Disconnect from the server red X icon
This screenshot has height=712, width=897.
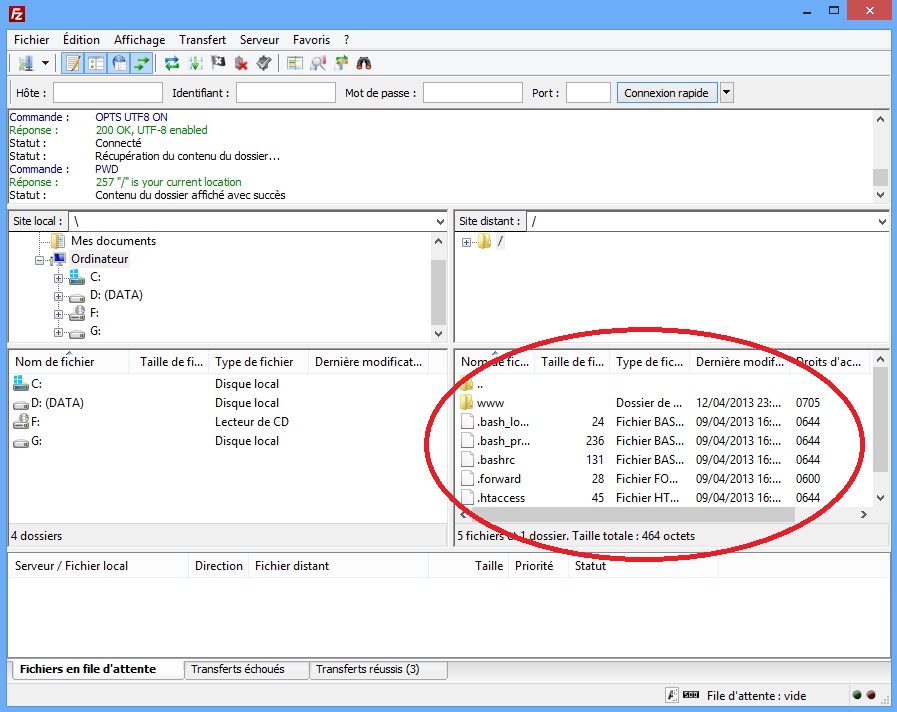[241, 63]
